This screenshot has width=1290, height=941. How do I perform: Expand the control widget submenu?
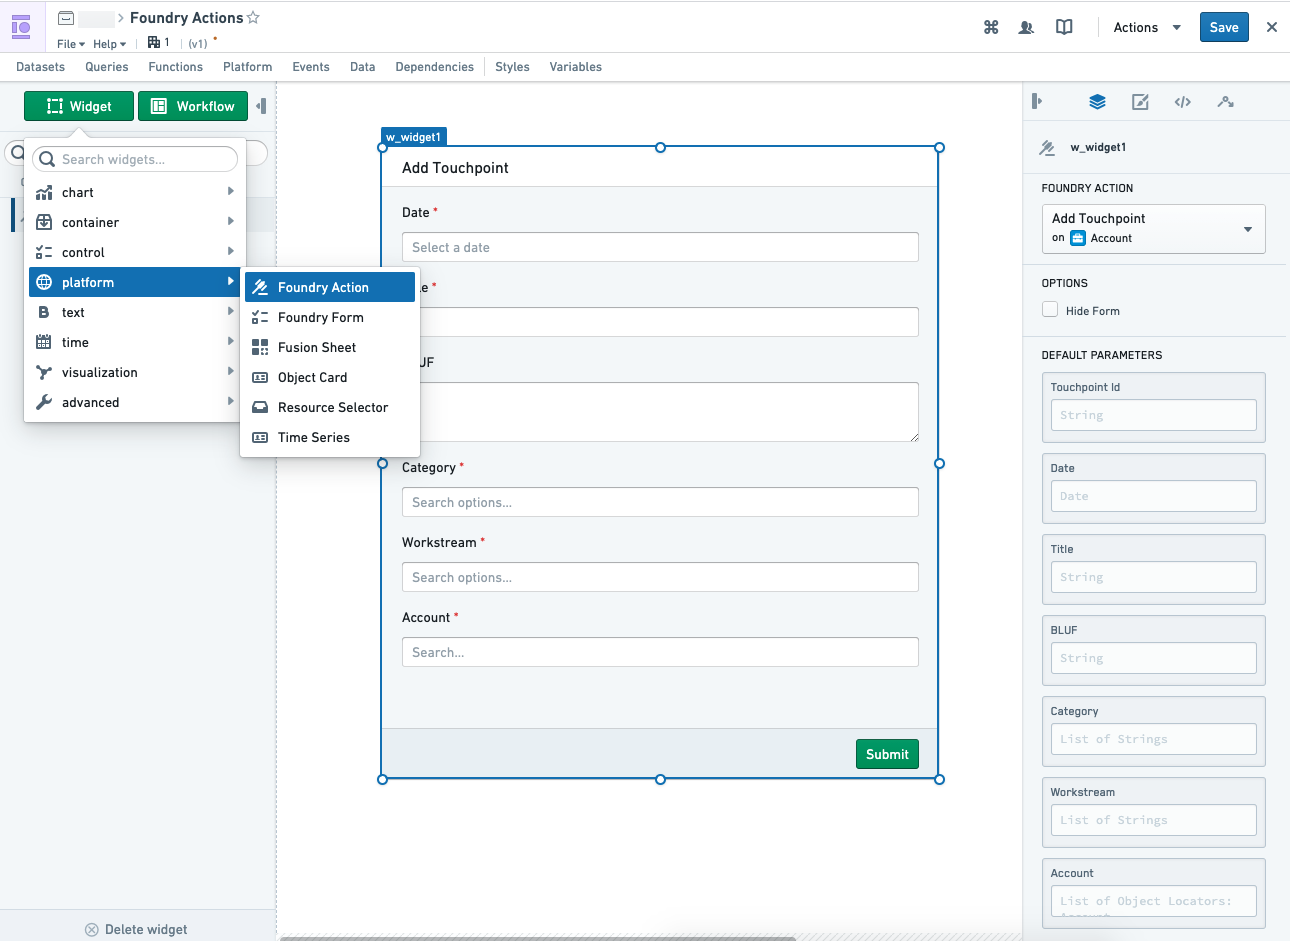tap(230, 252)
